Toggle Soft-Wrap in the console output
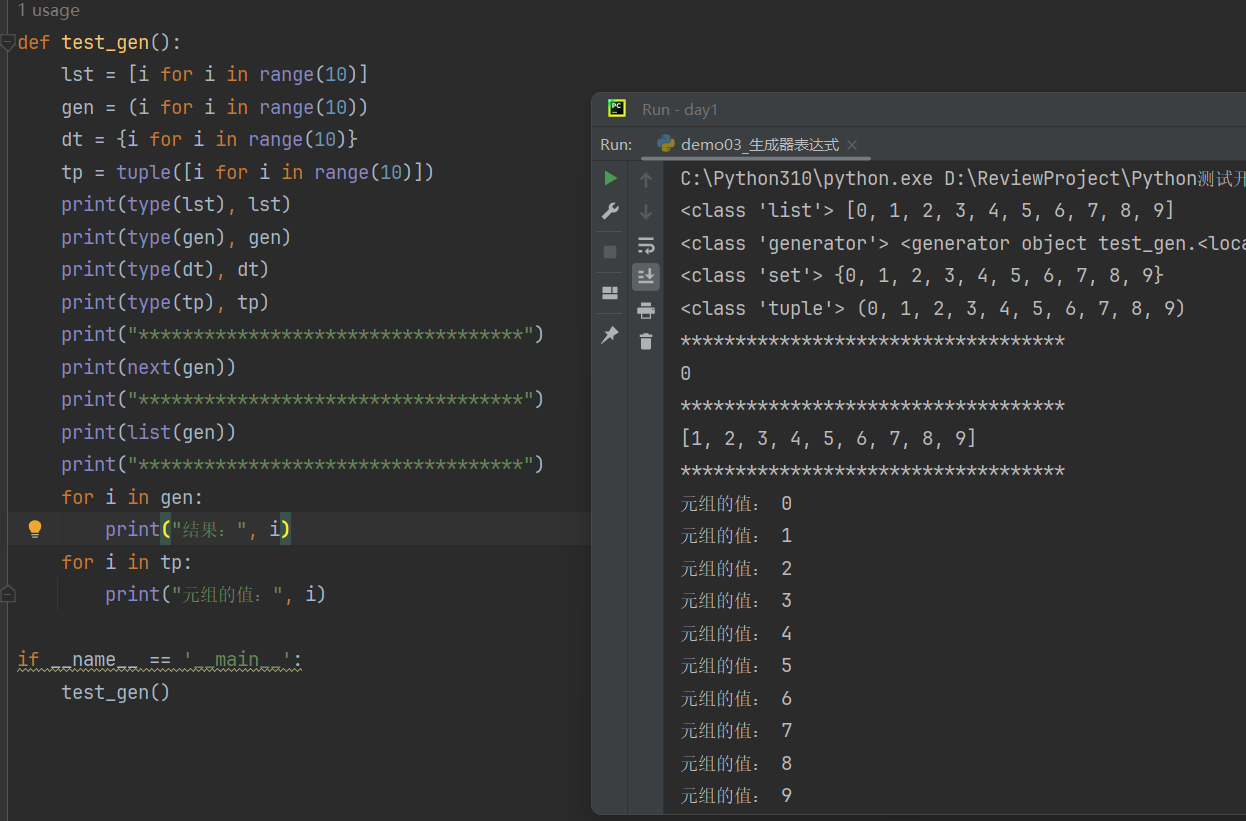This screenshot has width=1246, height=821. tap(646, 244)
